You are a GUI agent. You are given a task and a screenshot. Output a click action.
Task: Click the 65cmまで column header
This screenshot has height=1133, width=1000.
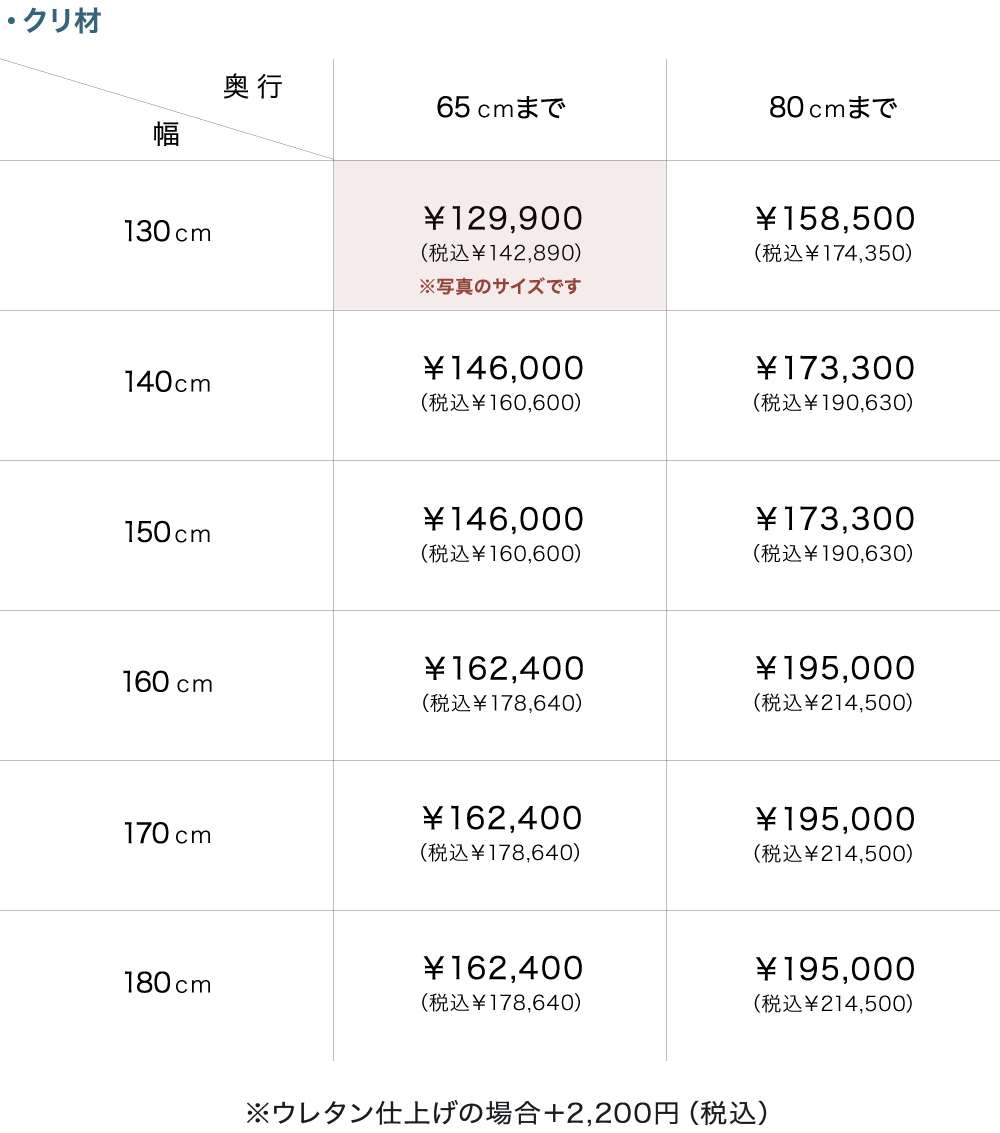500,108
